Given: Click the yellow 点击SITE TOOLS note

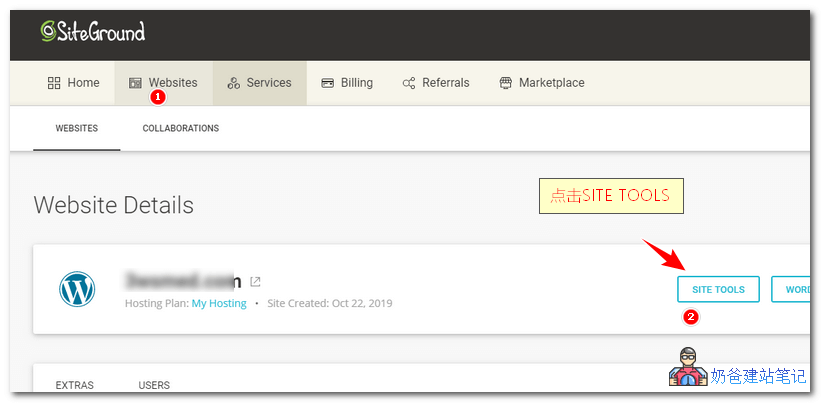Looking at the screenshot, I should (610, 195).
